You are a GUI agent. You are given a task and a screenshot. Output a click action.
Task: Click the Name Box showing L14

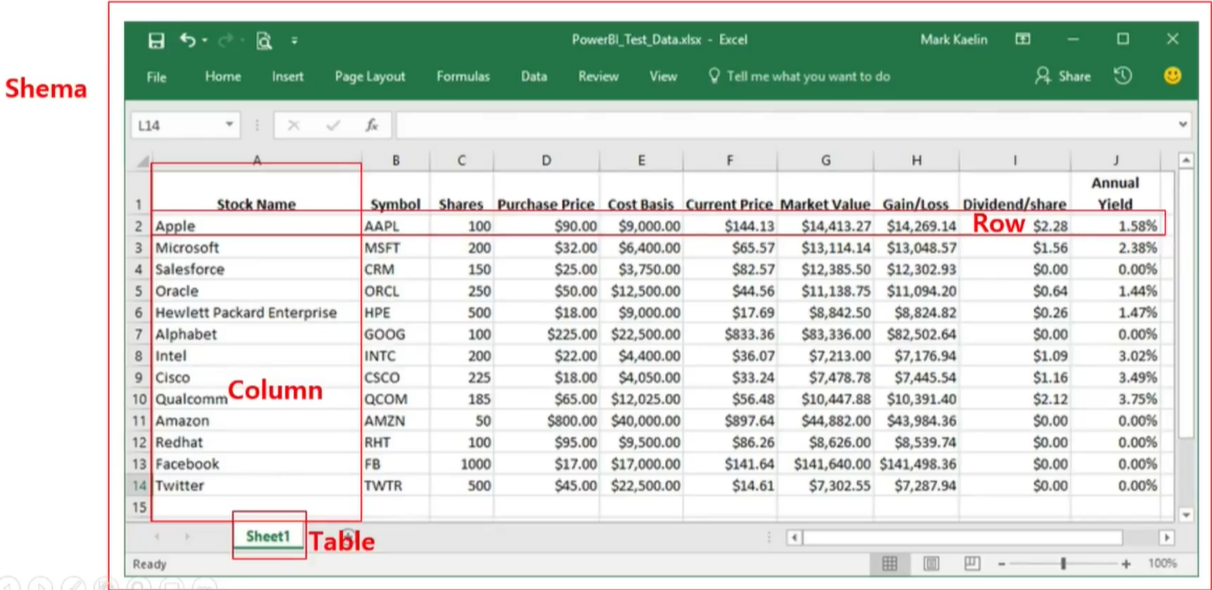[x=177, y=126]
